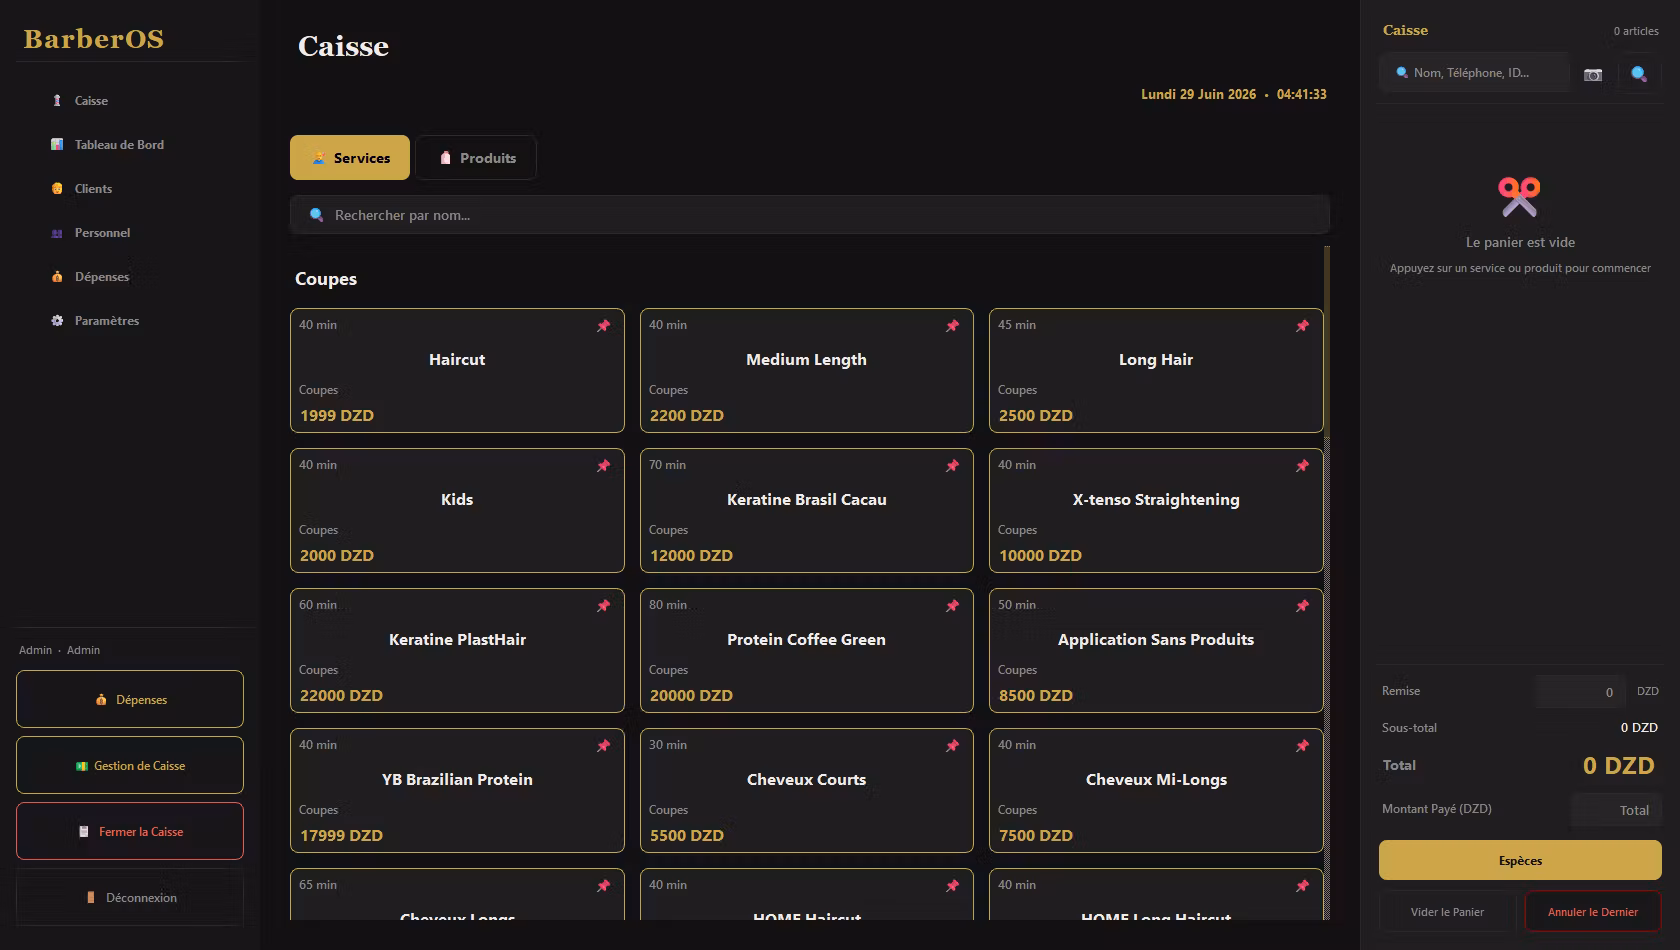
Task: Open Gestion de Caisse
Action: point(130,765)
